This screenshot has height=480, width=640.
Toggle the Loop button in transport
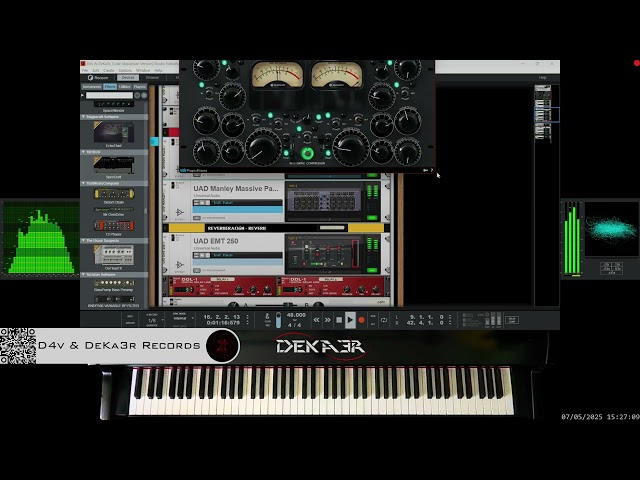click(x=384, y=320)
